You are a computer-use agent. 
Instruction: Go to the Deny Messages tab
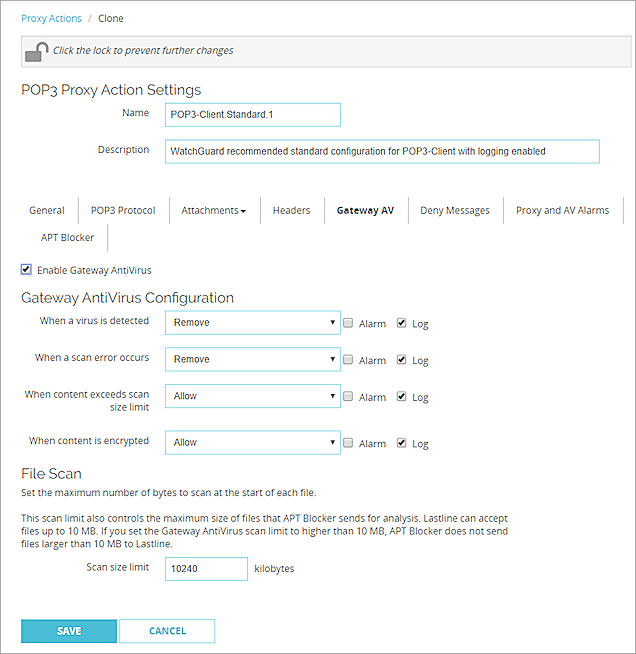[455, 210]
